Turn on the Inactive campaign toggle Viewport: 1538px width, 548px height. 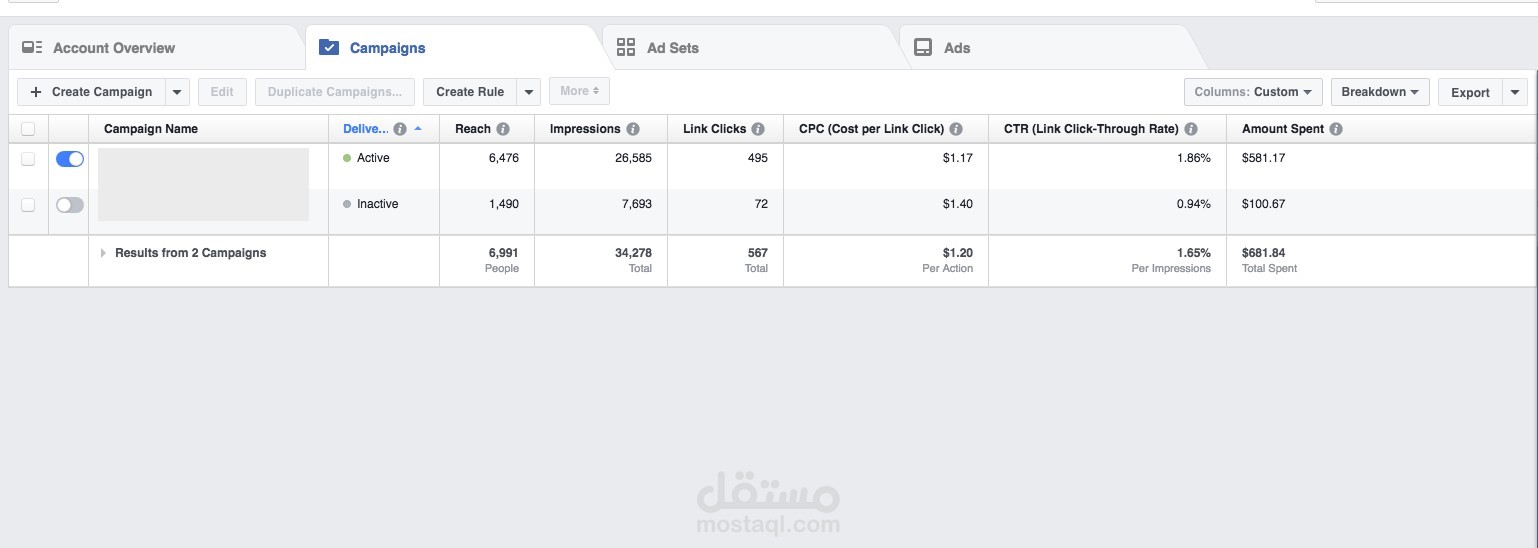70,205
